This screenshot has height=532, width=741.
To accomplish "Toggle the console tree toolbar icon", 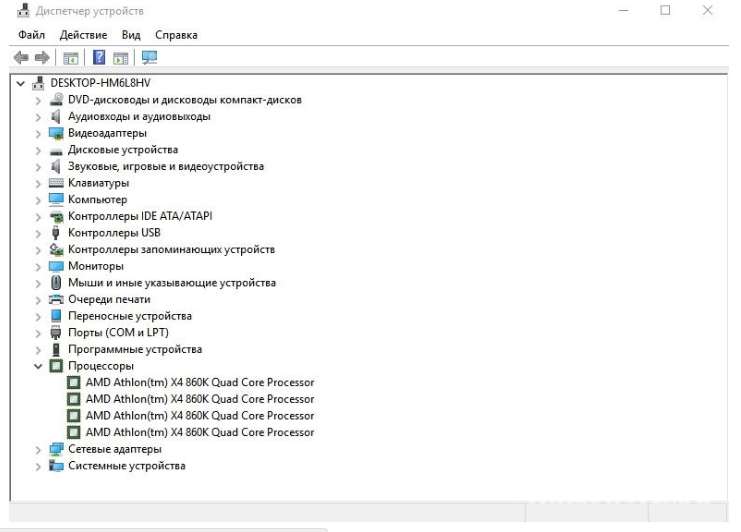I will [x=71, y=58].
